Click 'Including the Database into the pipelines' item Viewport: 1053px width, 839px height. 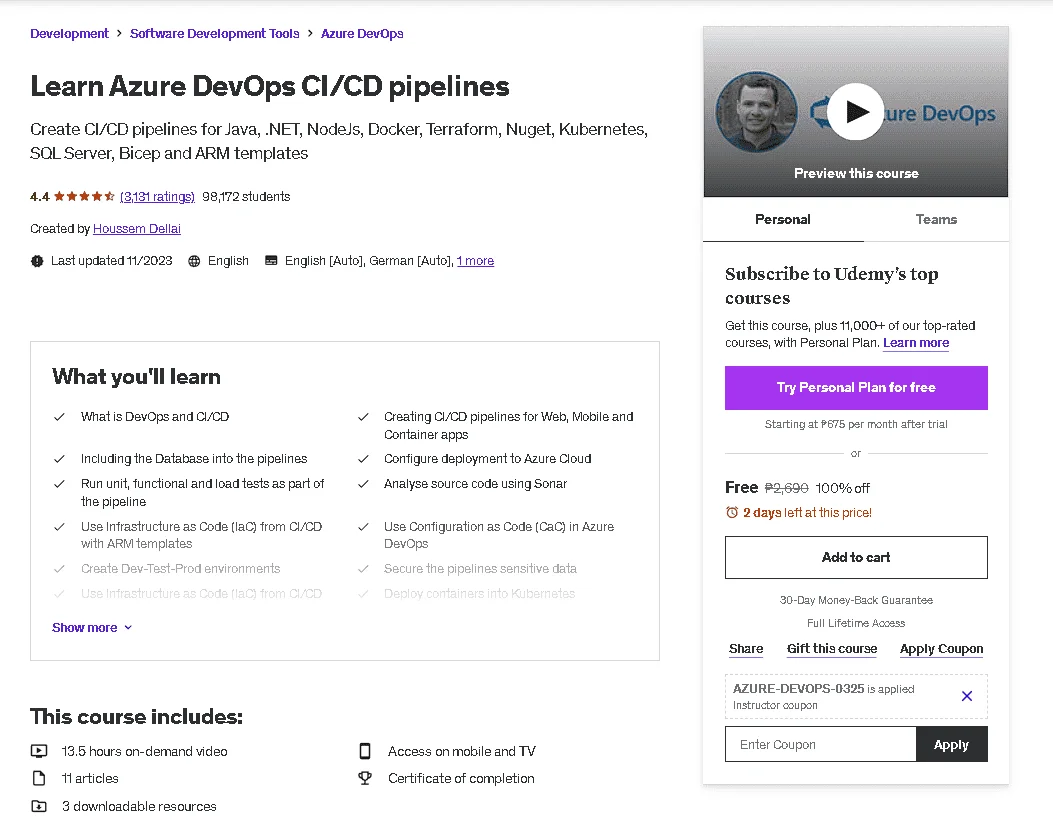(x=194, y=459)
